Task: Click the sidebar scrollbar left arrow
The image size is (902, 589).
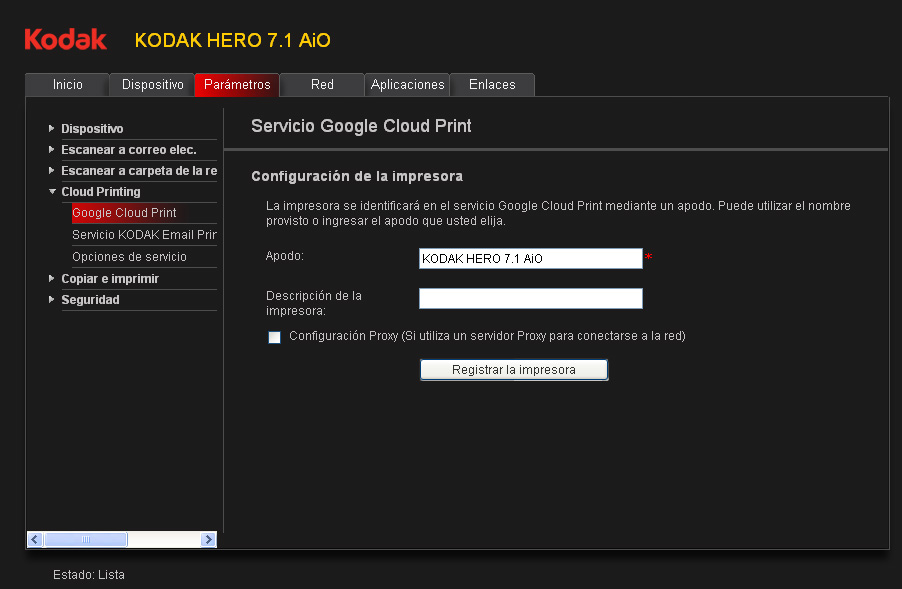Action: pos(35,540)
